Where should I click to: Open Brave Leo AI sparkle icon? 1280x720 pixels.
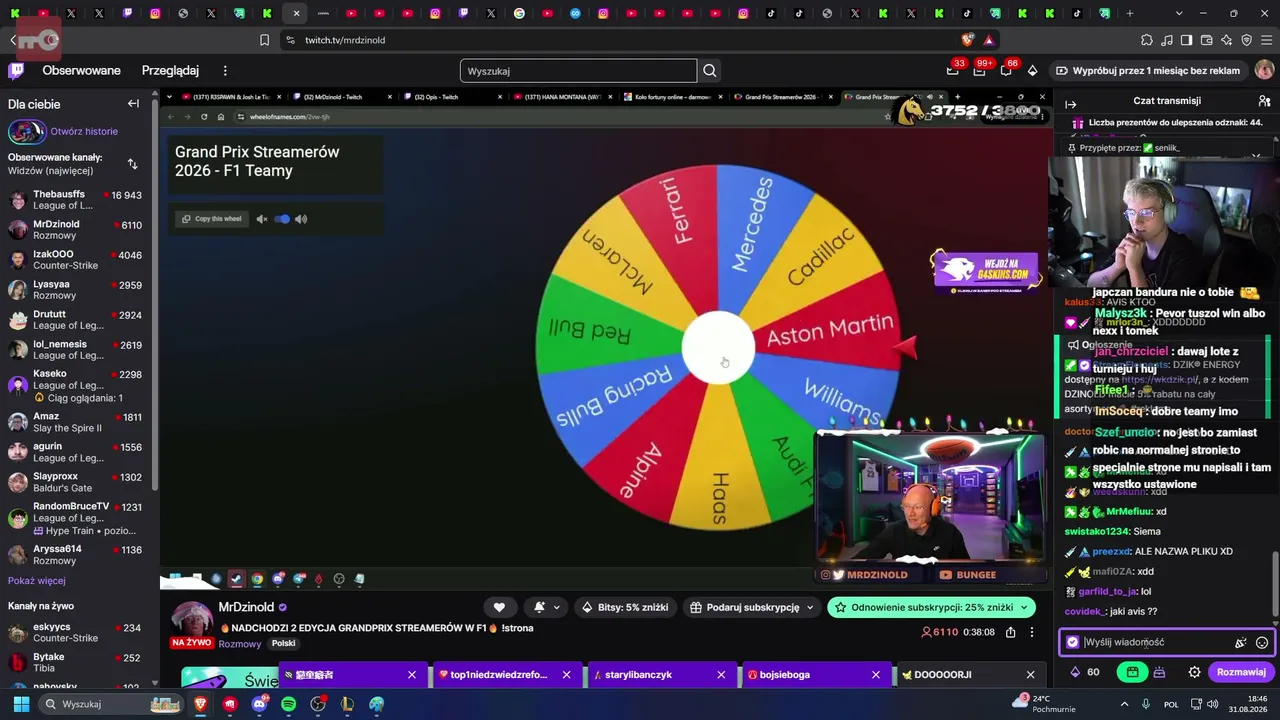pos(1227,40)
